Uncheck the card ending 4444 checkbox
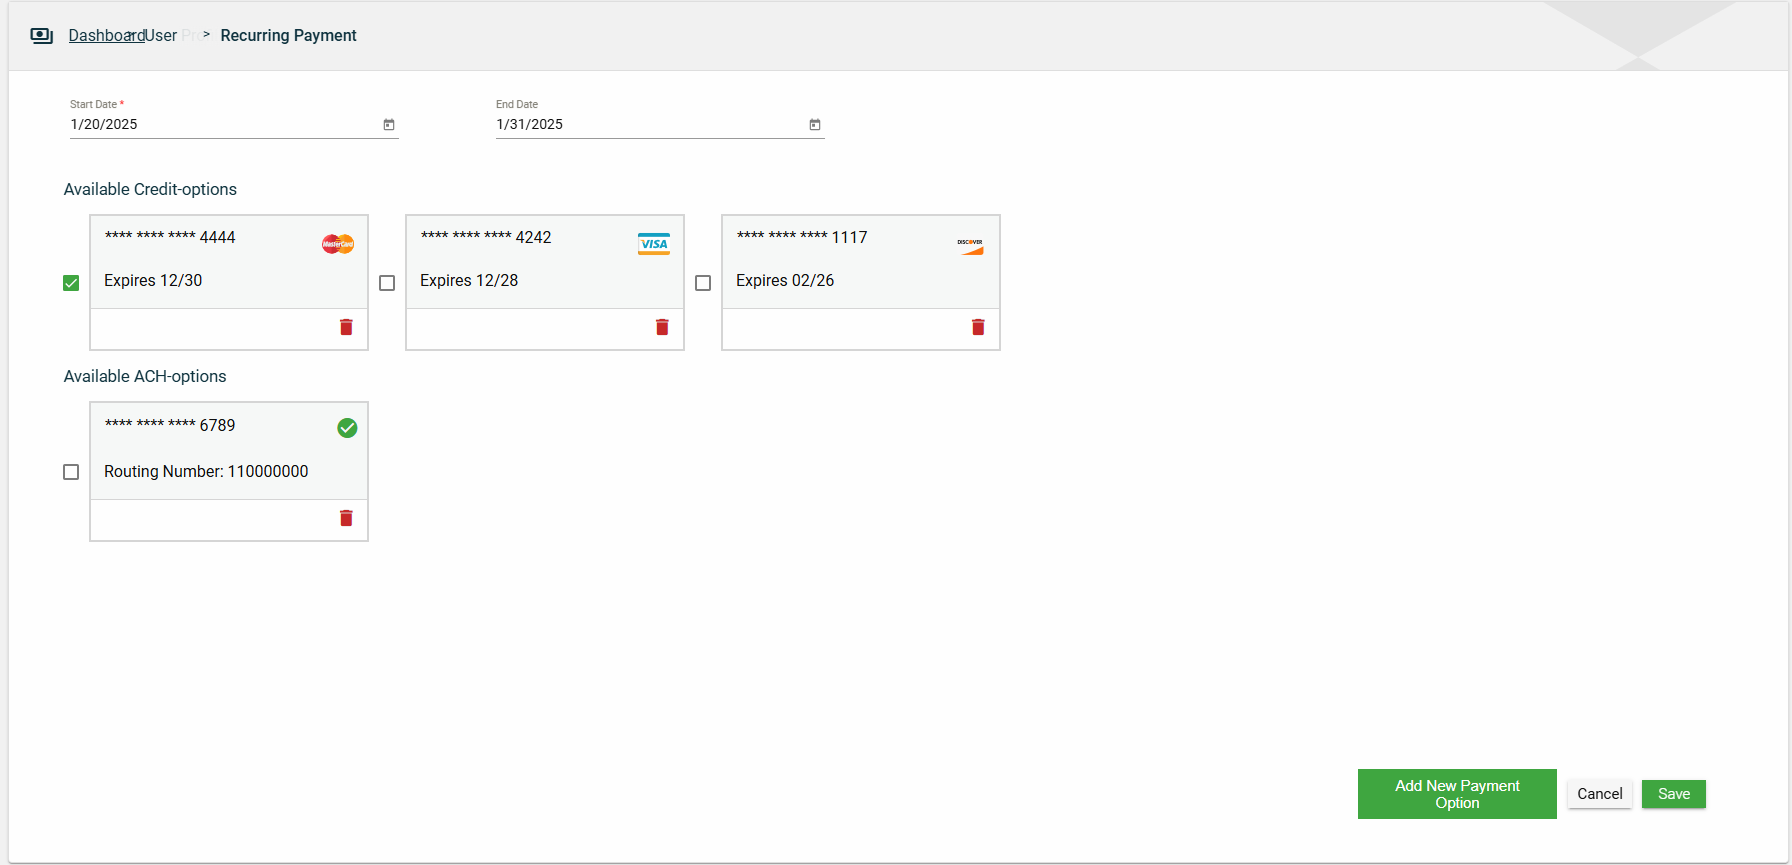The image size is (1792, 865). point(71,283)
